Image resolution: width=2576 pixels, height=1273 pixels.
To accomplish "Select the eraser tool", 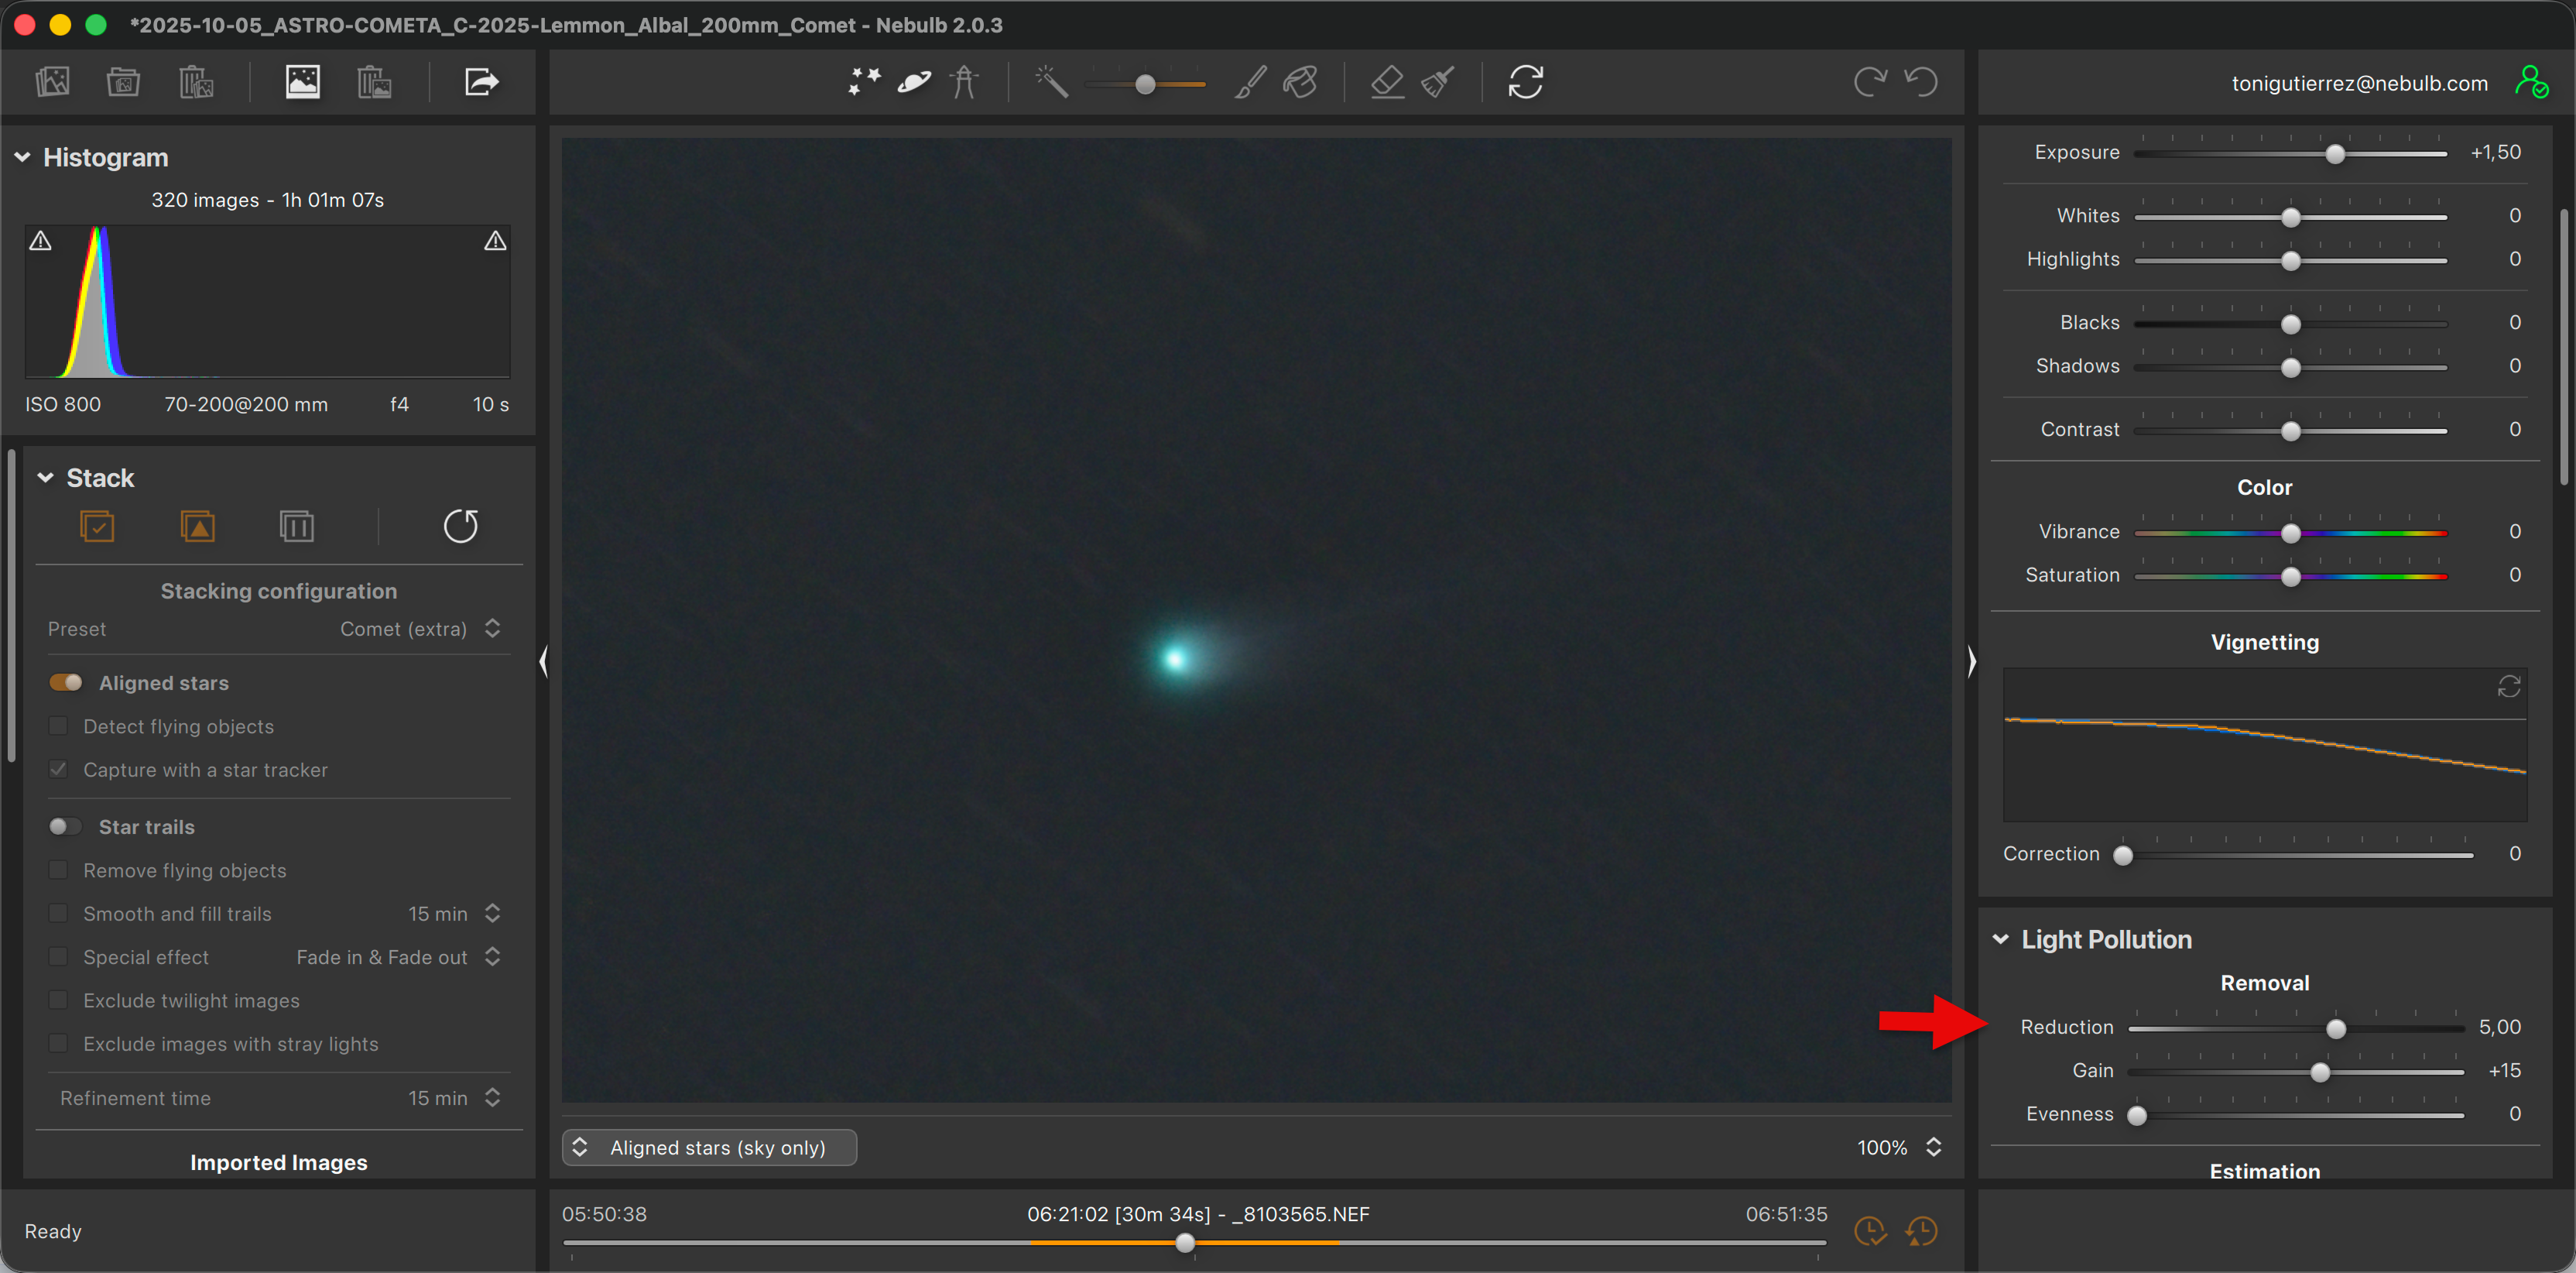I will [1387, 82].
